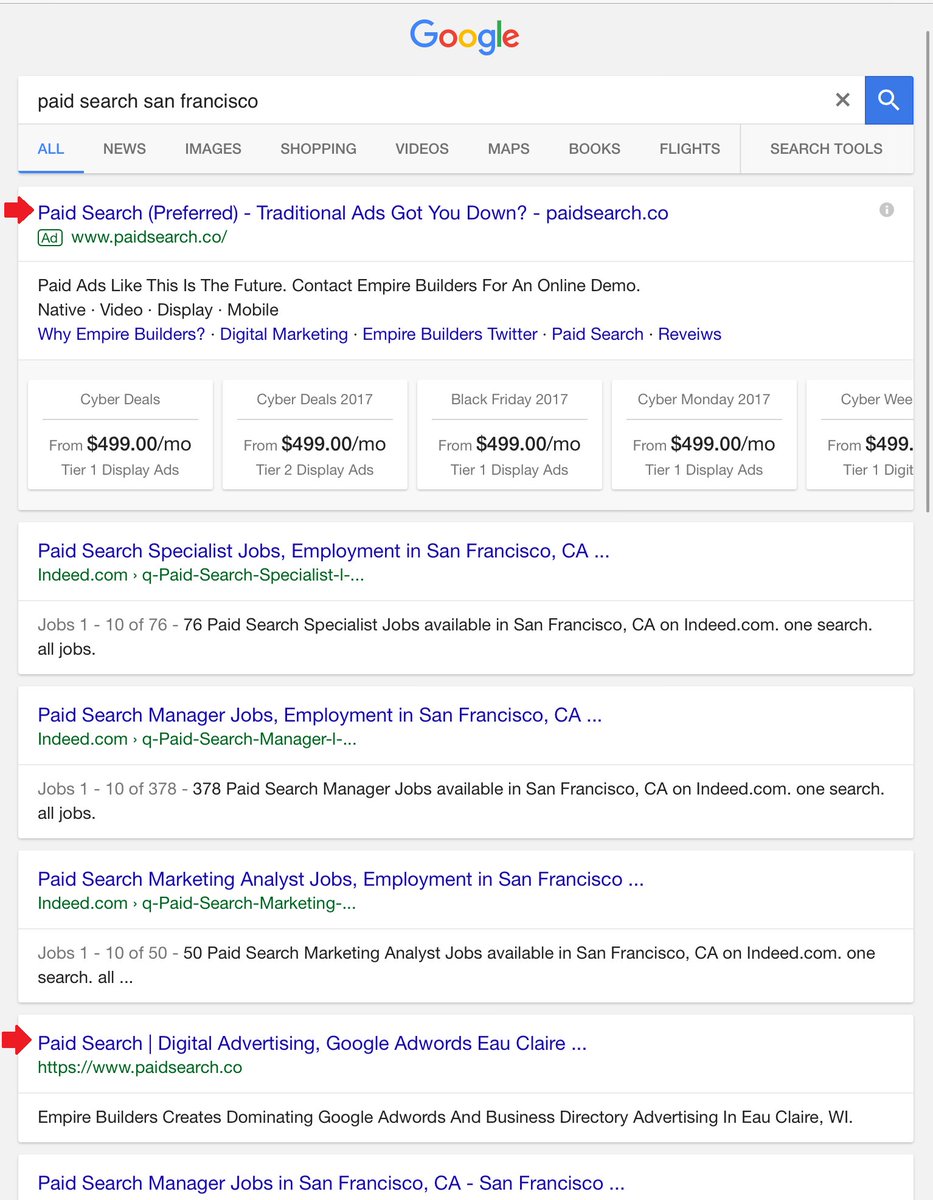Switch to the NEWS tab
Image resolution: width=933 pixels, height=1200 pixels.
pos(124,149)
